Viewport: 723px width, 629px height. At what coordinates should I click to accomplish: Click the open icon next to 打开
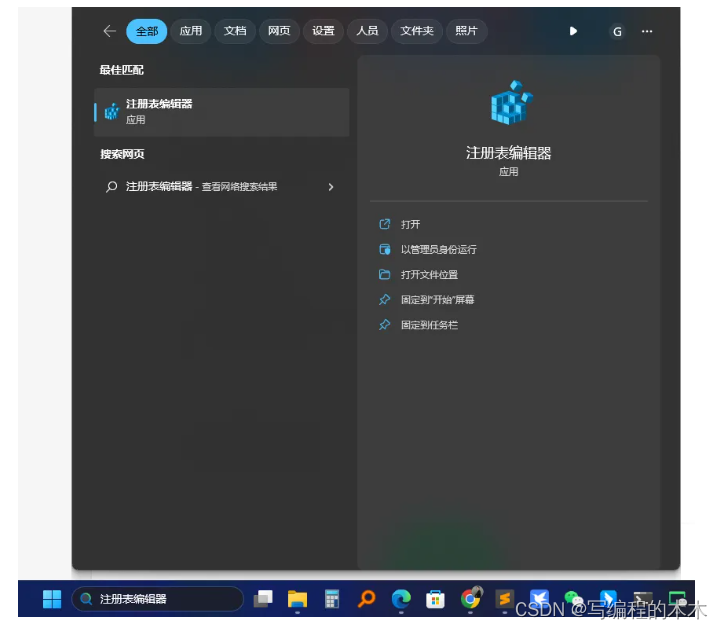[x=385, y=224]
